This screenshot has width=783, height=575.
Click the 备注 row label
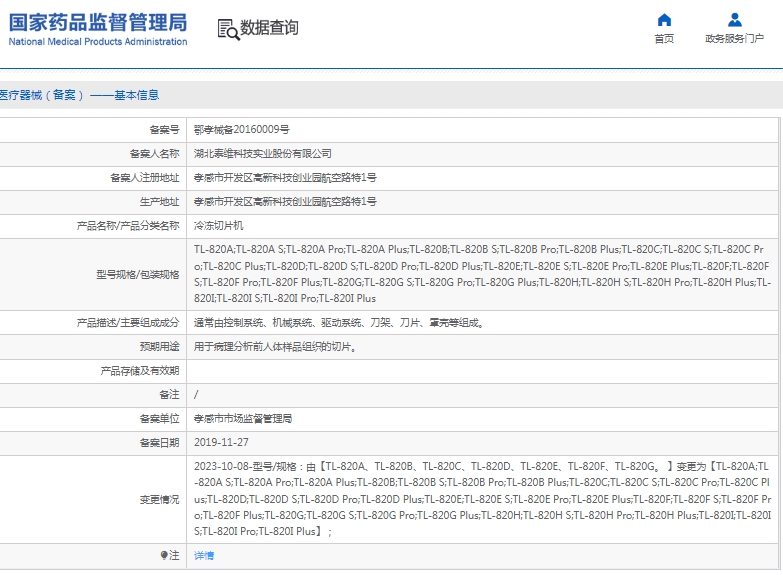pos(169,395)
